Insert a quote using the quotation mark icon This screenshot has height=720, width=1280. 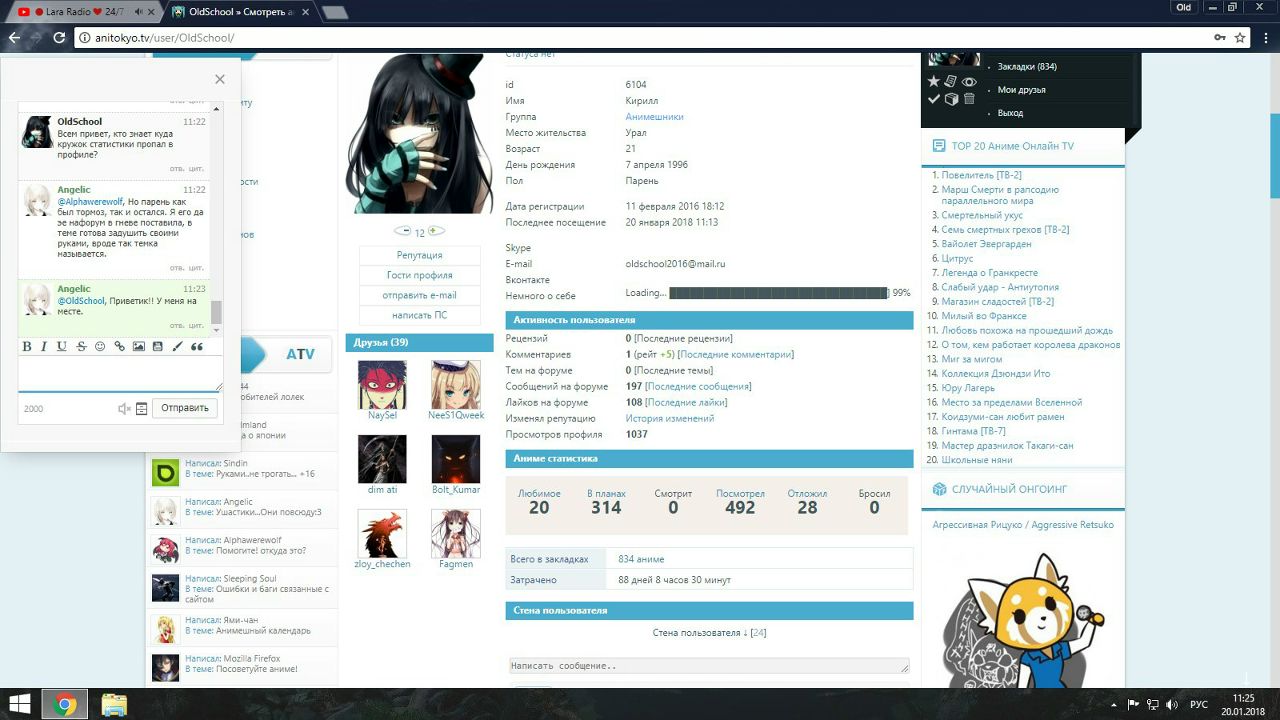(x=197, y=347)
